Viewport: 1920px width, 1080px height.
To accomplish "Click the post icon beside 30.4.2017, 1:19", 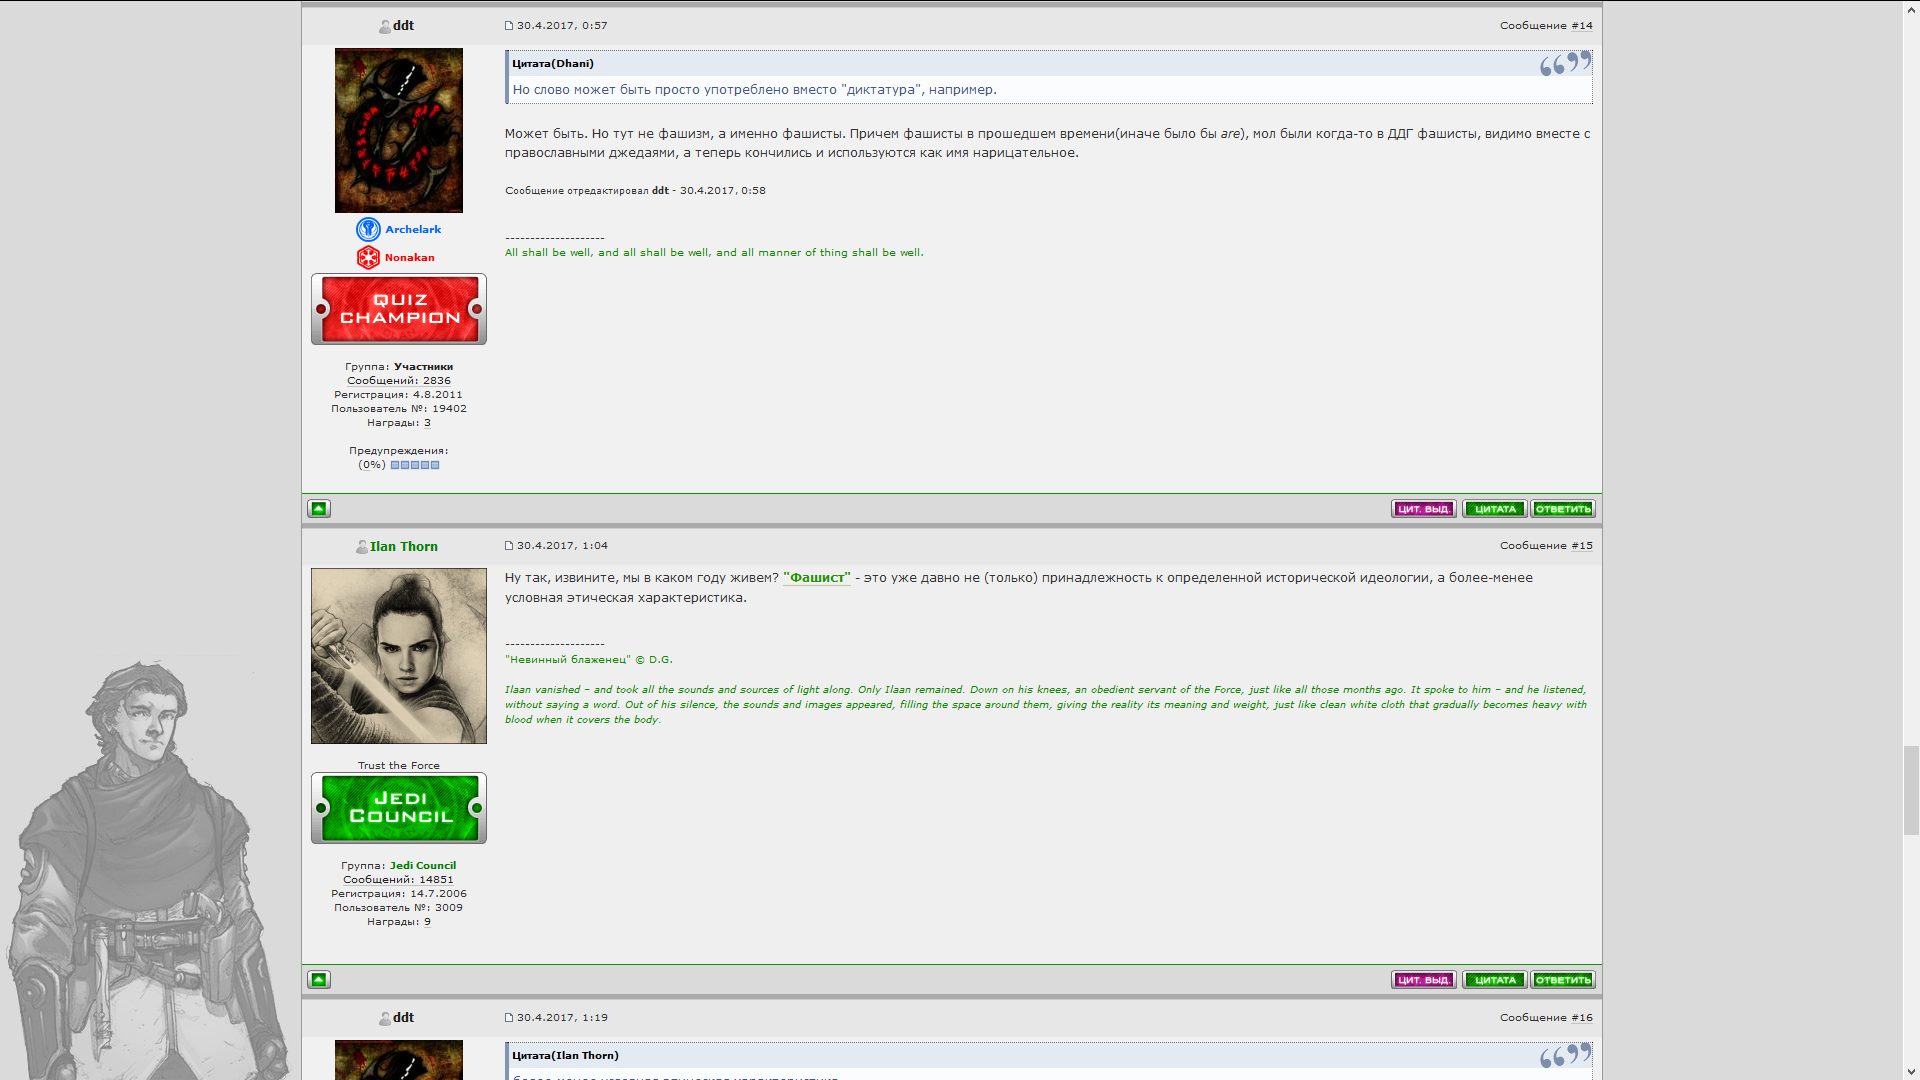I will click(x=509, y=1018).
